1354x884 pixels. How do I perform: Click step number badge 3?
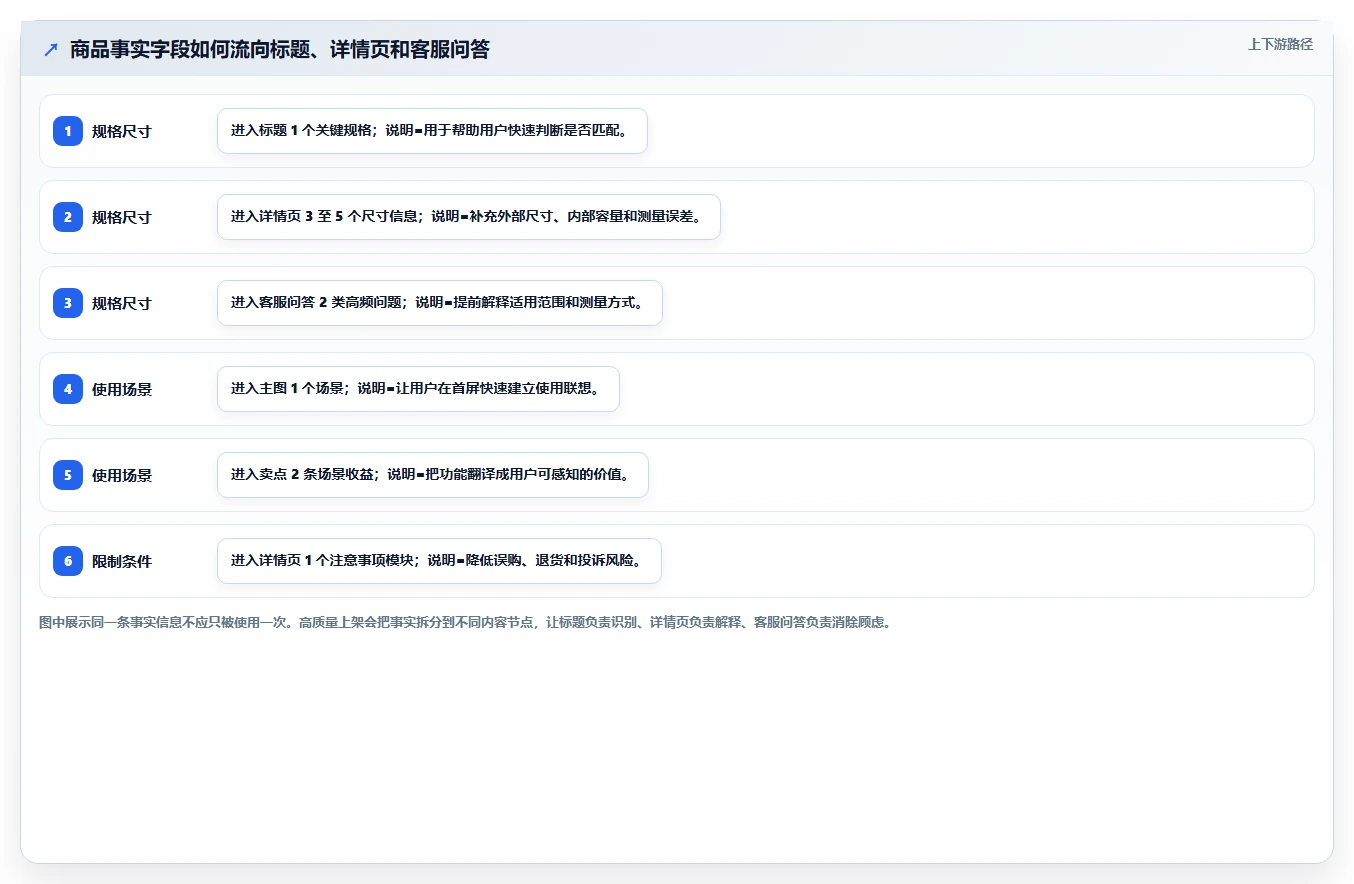(x=68, y=303)
